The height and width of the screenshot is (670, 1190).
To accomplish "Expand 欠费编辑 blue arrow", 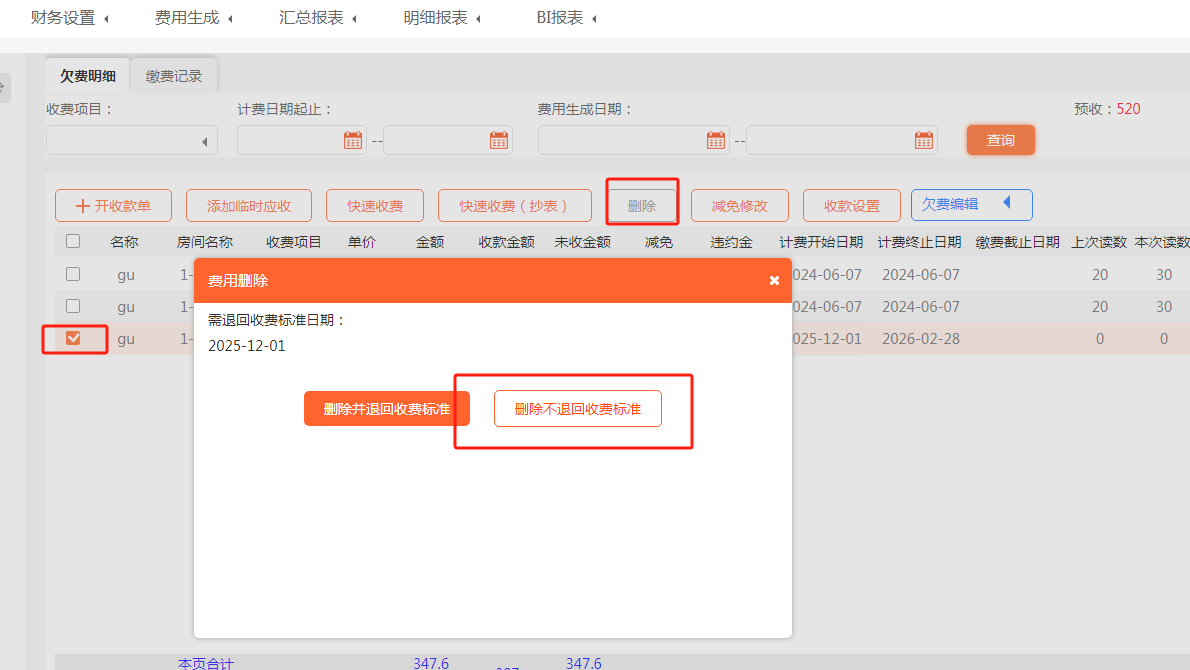I will tap(1006, 203).
